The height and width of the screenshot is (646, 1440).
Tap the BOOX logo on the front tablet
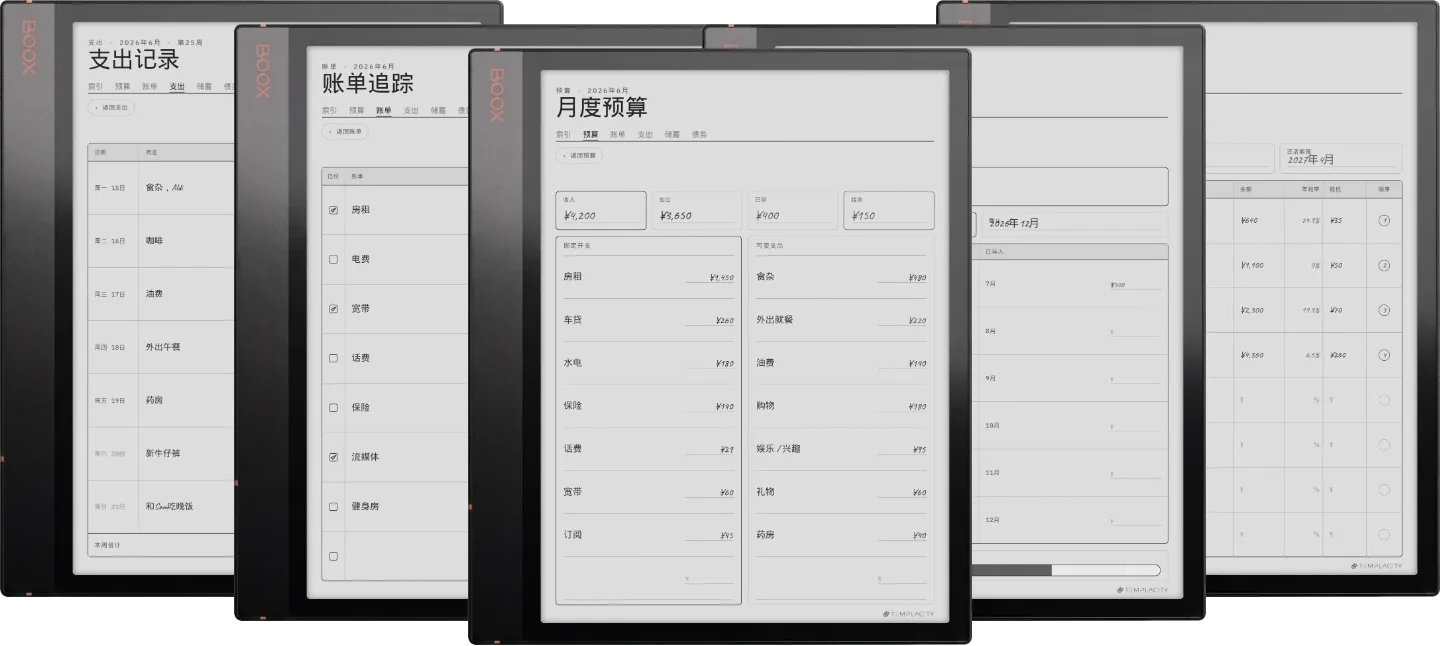point(497,95)
